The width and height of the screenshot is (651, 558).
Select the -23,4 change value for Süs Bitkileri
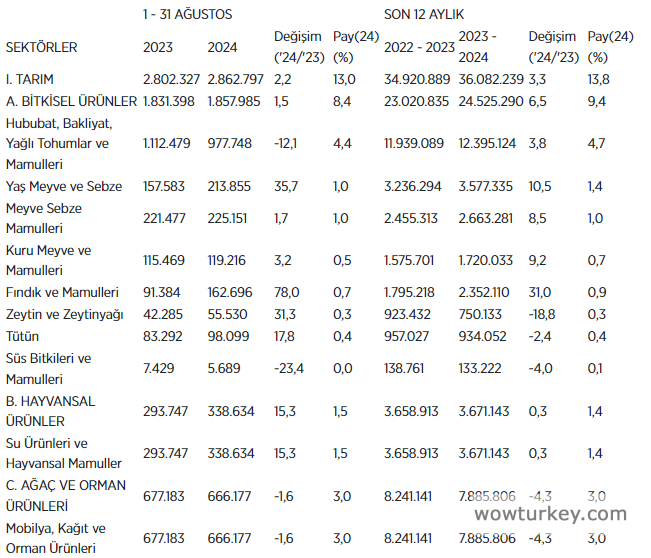point(289,369)
